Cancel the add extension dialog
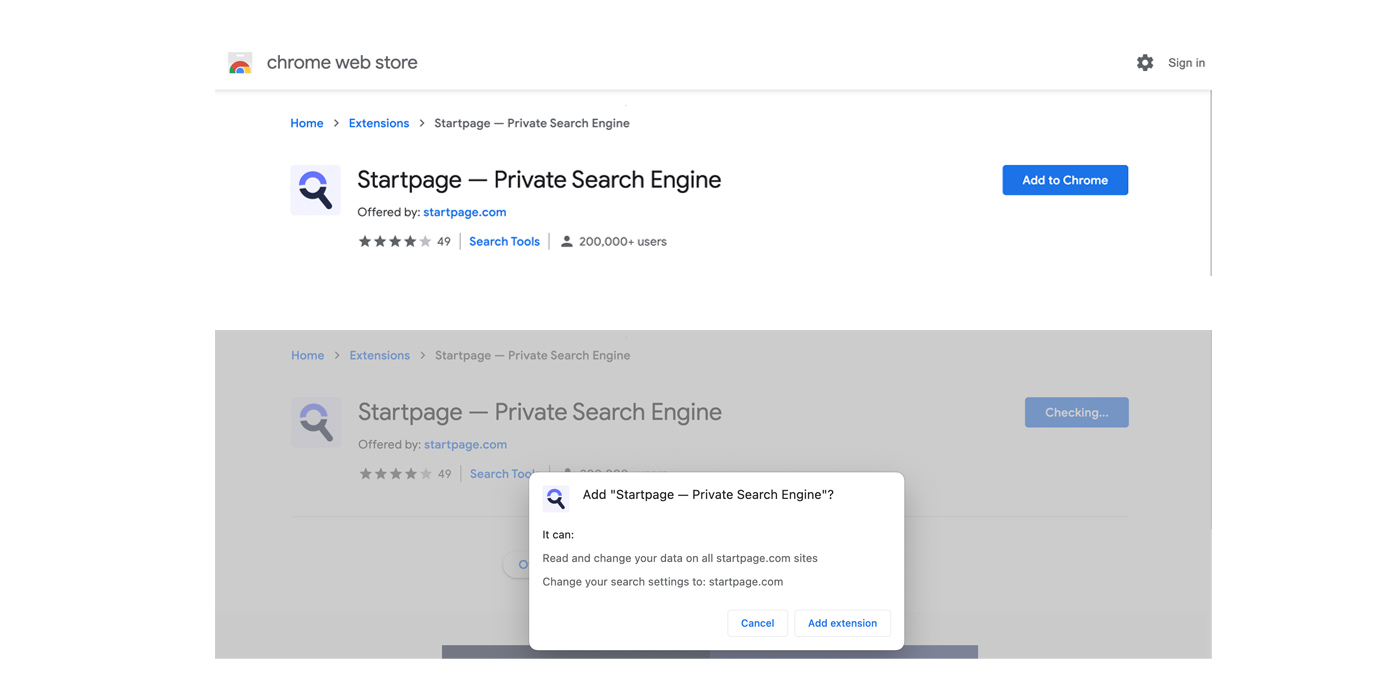 [757, 623]
